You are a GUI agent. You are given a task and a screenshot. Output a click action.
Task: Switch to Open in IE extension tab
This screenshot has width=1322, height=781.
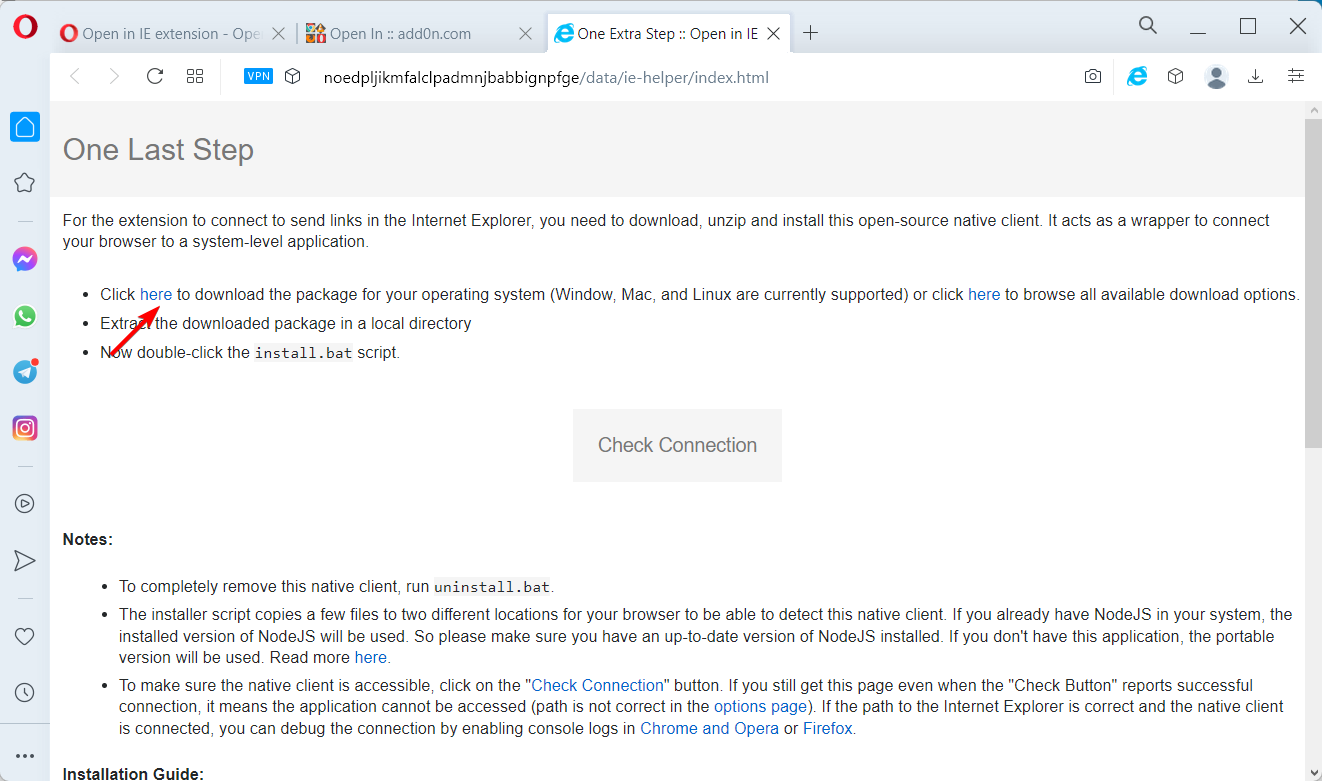tap(172, 33)
